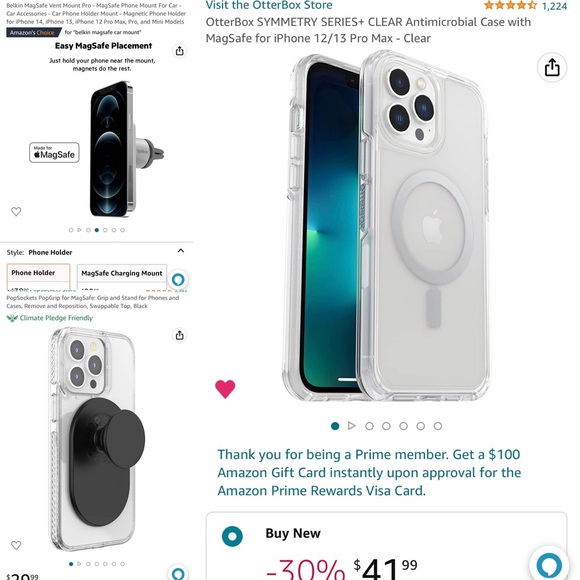Open the 1,224 ratings link
The width and height of the screenshot is (580, 580).
tap(554, 6)
